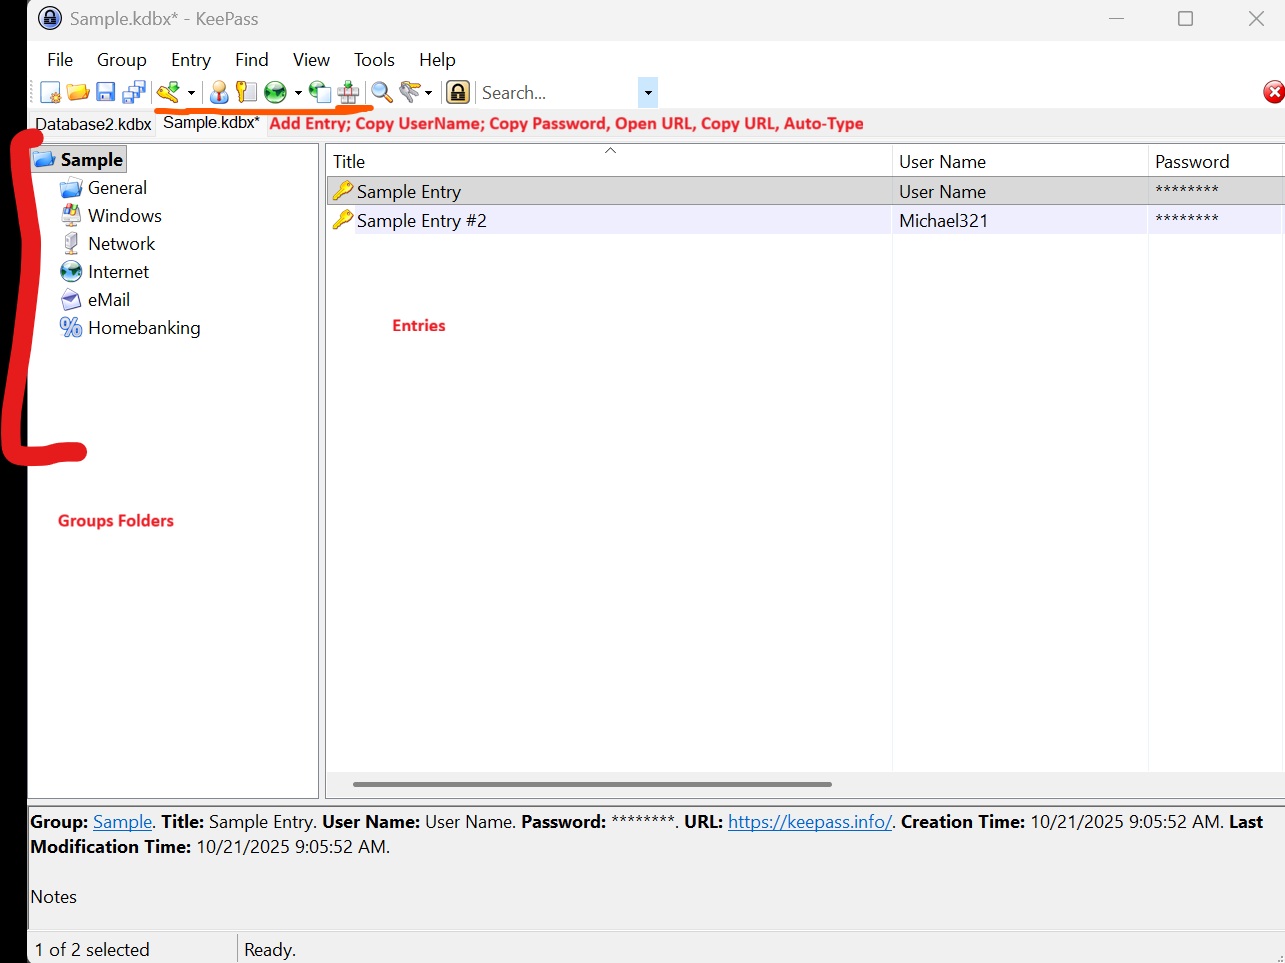Viewport: 1285px width, 963px height.
Task: Click the horizontal scrollbar in entry list
Action: 592,784
